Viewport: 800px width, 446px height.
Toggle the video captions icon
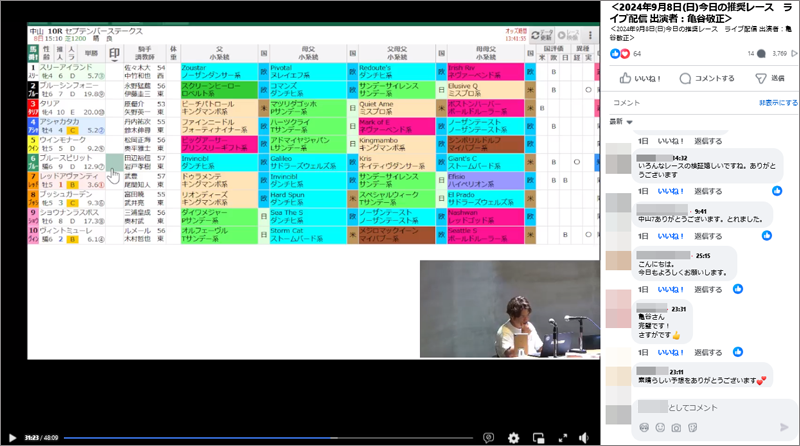[x=488, y=438]
